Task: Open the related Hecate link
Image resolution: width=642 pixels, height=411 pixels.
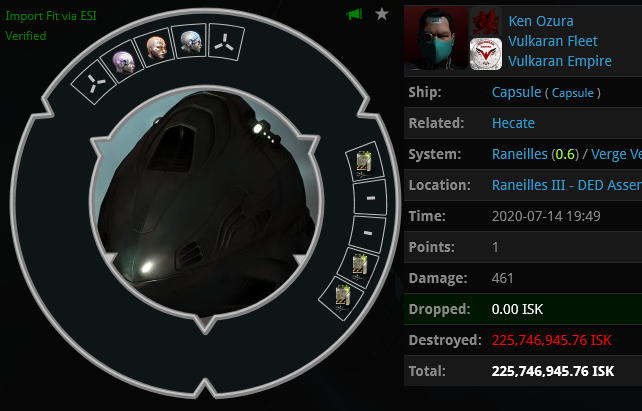Action: tap(513, 123)
